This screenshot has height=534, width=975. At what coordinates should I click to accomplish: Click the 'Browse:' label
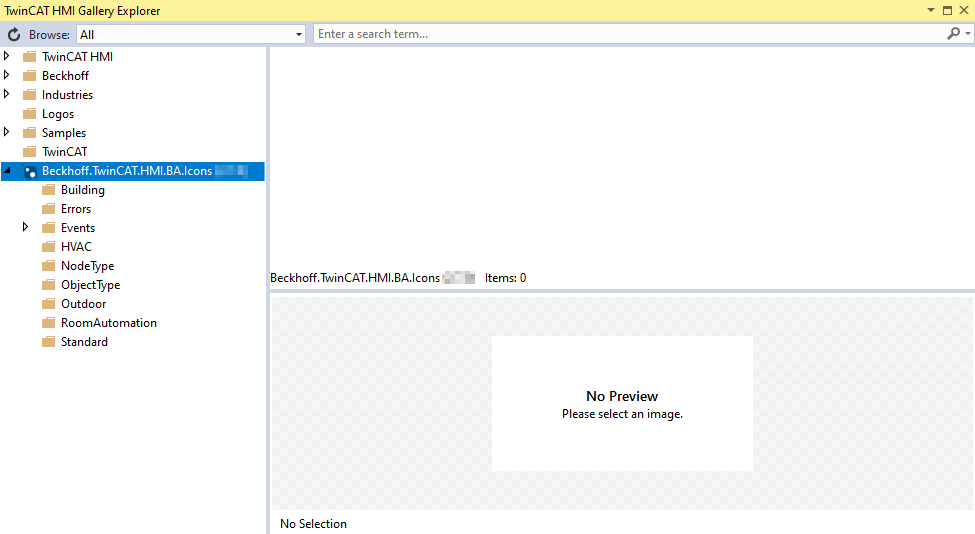[49, 35]
